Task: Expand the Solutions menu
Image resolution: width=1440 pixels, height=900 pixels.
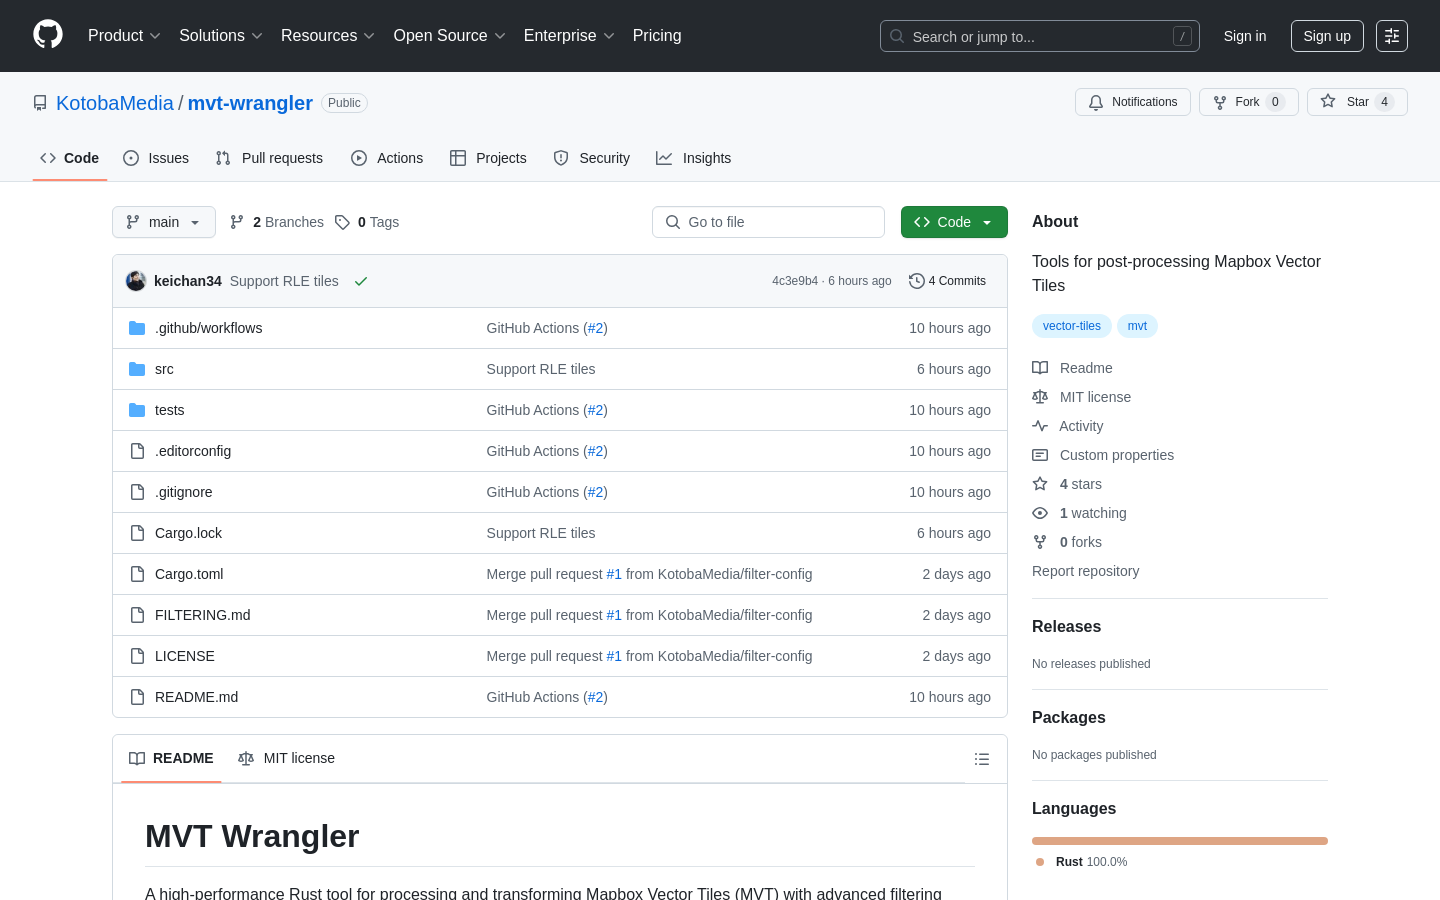Action: (x=220, y=36)
